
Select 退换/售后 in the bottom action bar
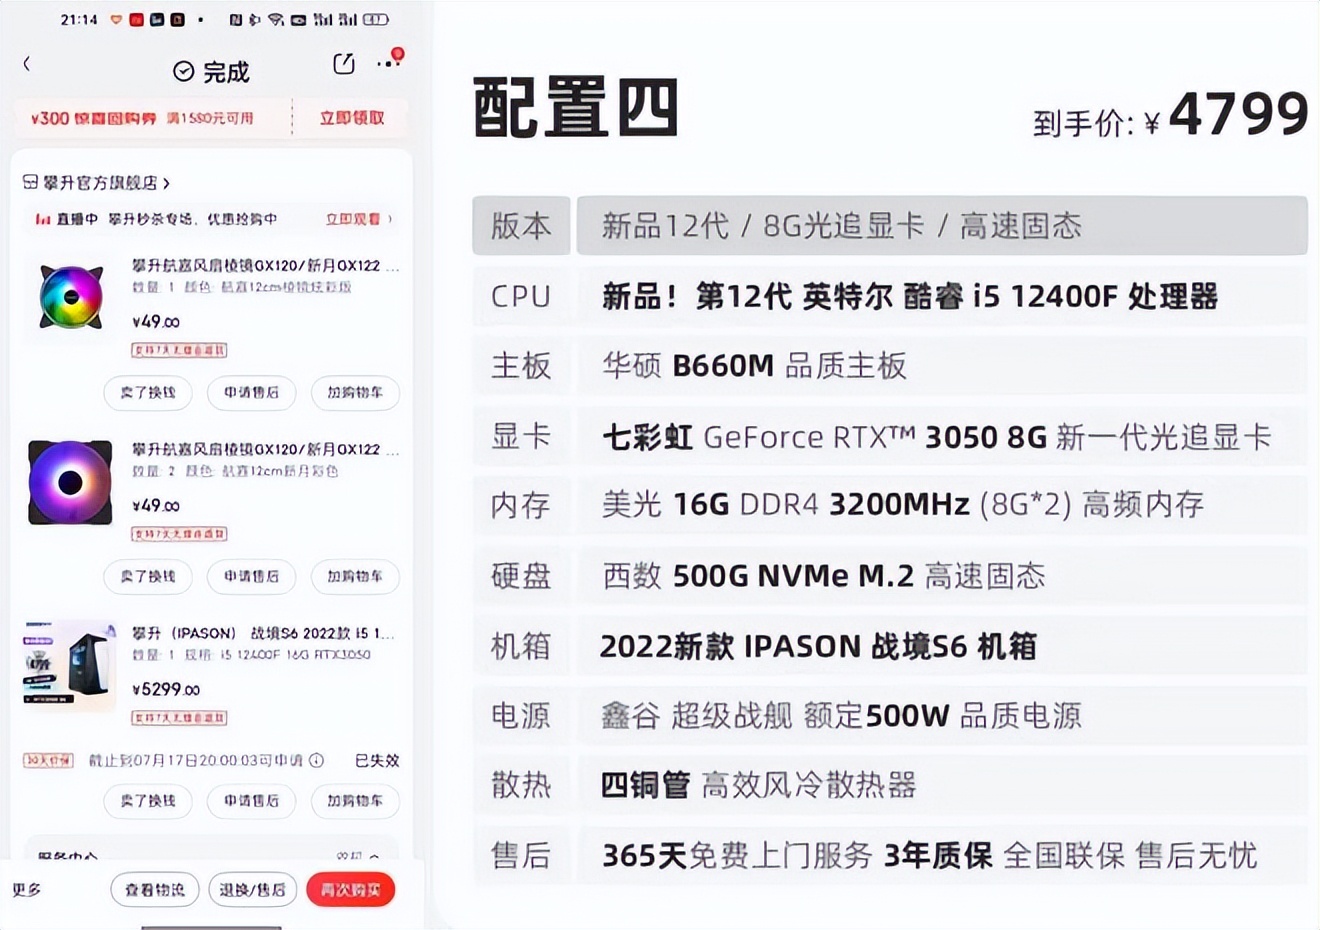coord(252,889)
